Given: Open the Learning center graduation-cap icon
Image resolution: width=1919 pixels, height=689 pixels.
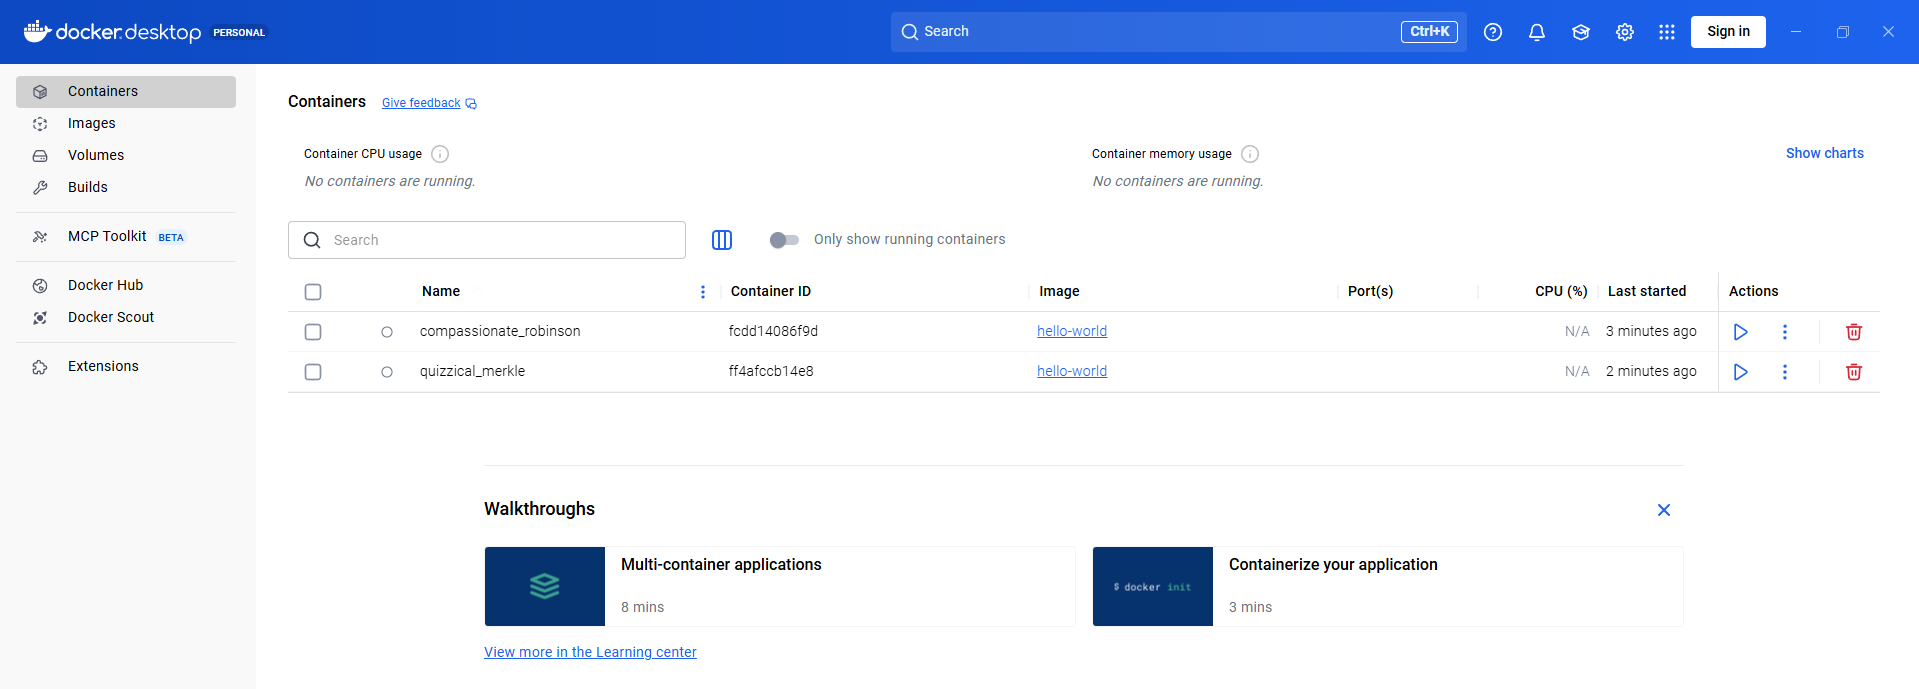Looking at the screenshot, I should pos(1581,32).
